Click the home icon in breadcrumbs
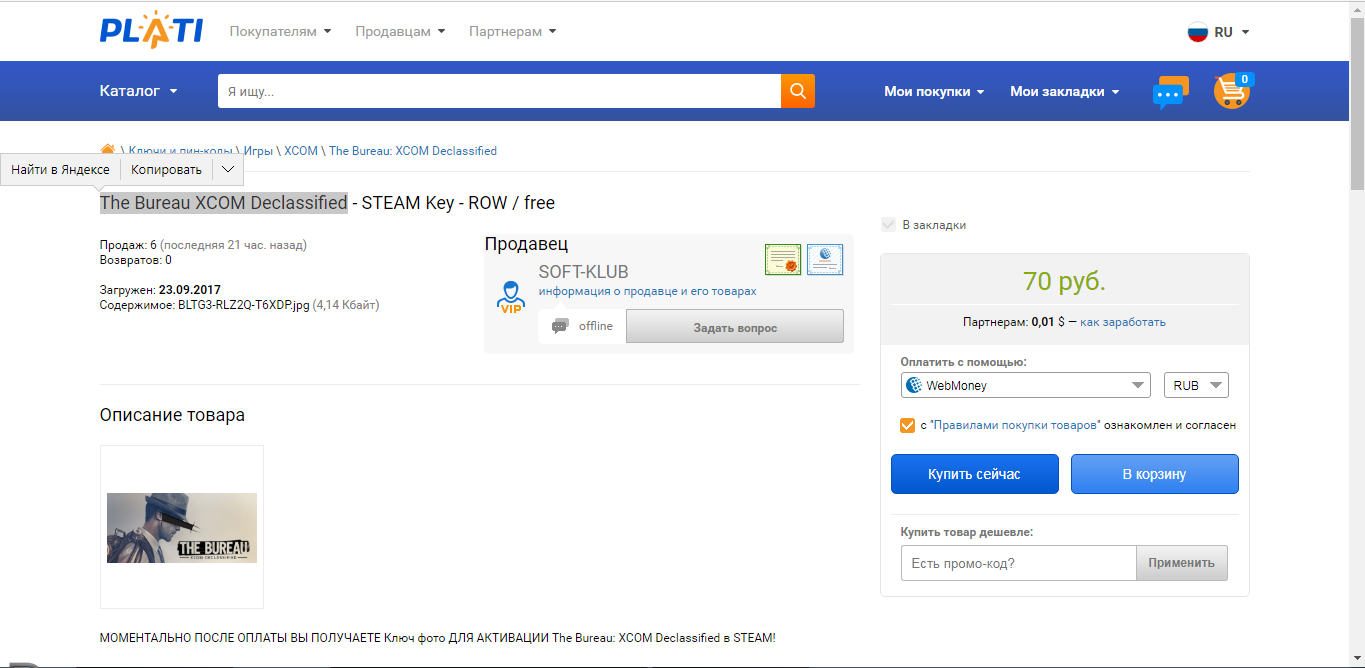The height and width of the screenshot is (668, 1365). point(108,150)
